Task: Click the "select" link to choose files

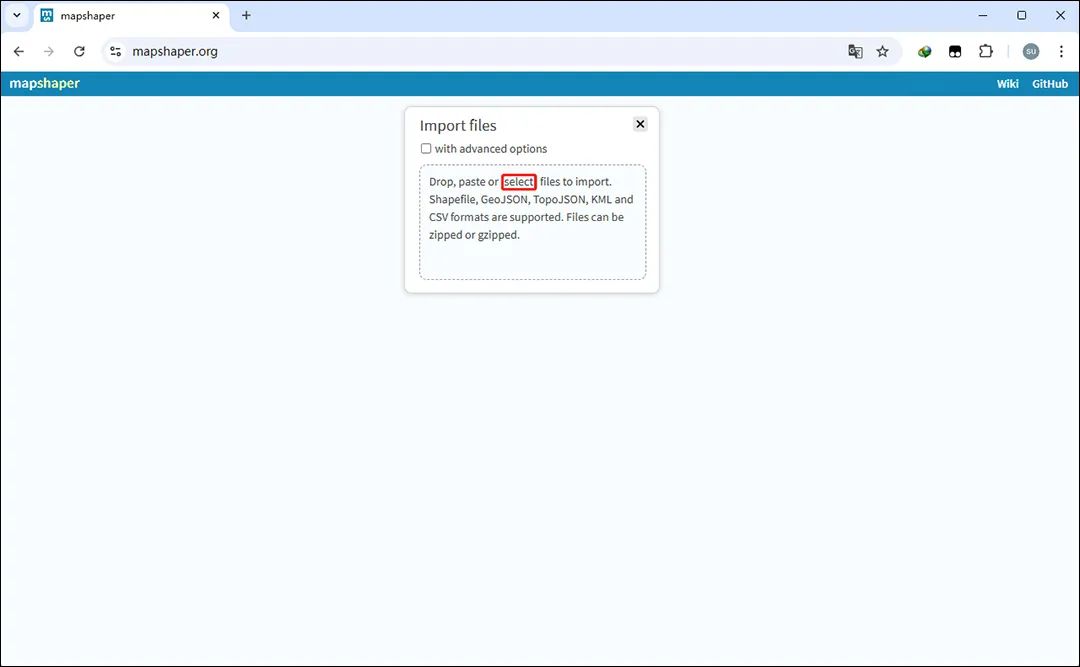Action: point(519,182)
